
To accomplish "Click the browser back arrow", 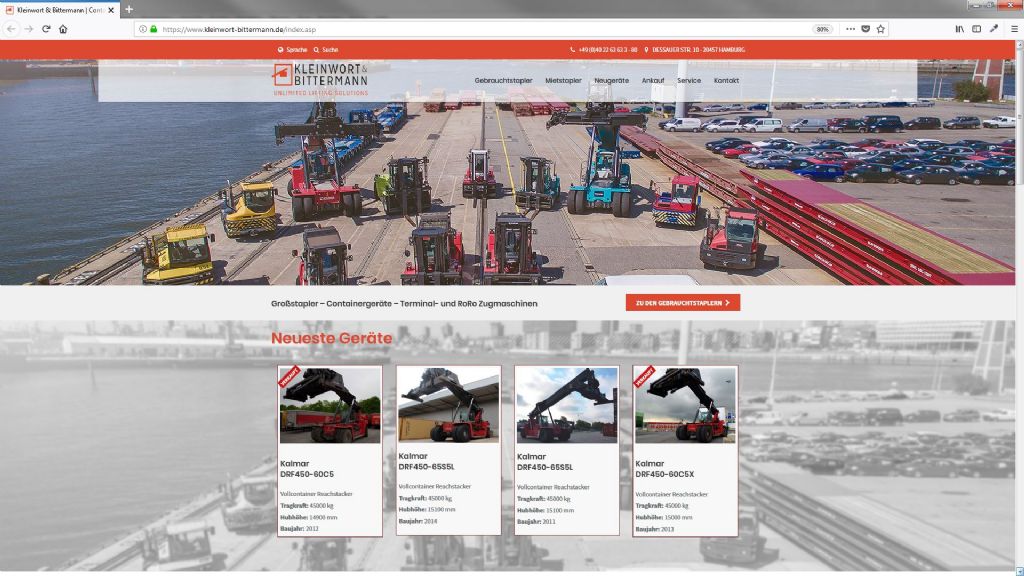I will coord(12,29).
